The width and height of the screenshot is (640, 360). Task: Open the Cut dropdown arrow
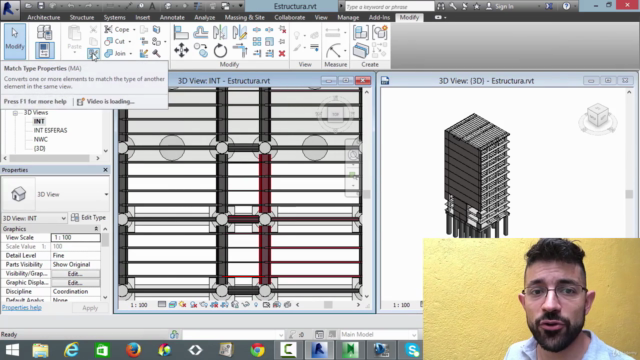point(130,42)
